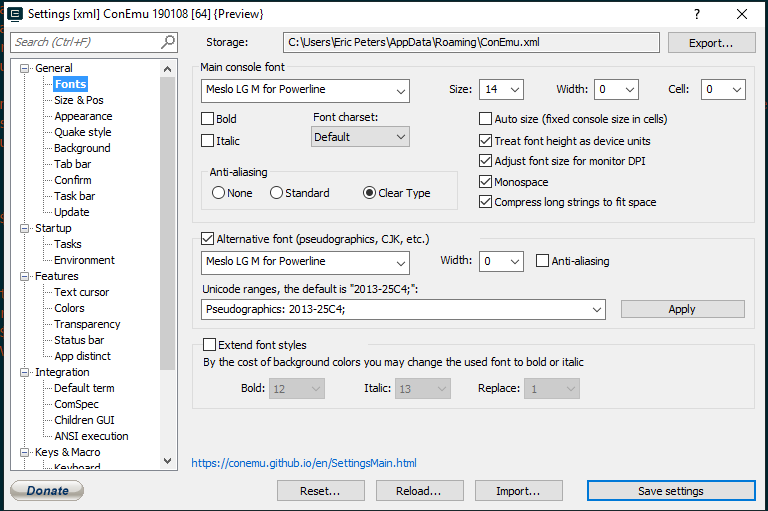768x511 pixels.
Task: Click the Reset... button
Action: tap(320, 490)
